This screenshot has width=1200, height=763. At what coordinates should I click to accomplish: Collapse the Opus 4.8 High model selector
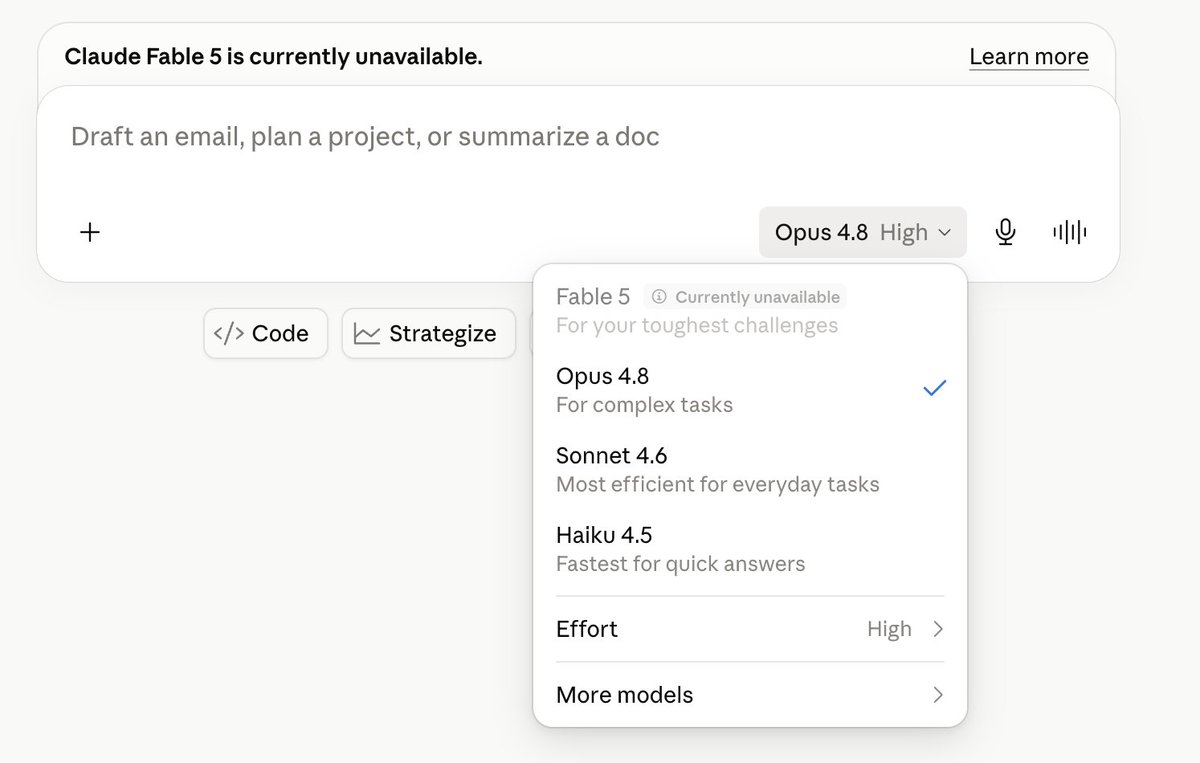click(863, 232)
